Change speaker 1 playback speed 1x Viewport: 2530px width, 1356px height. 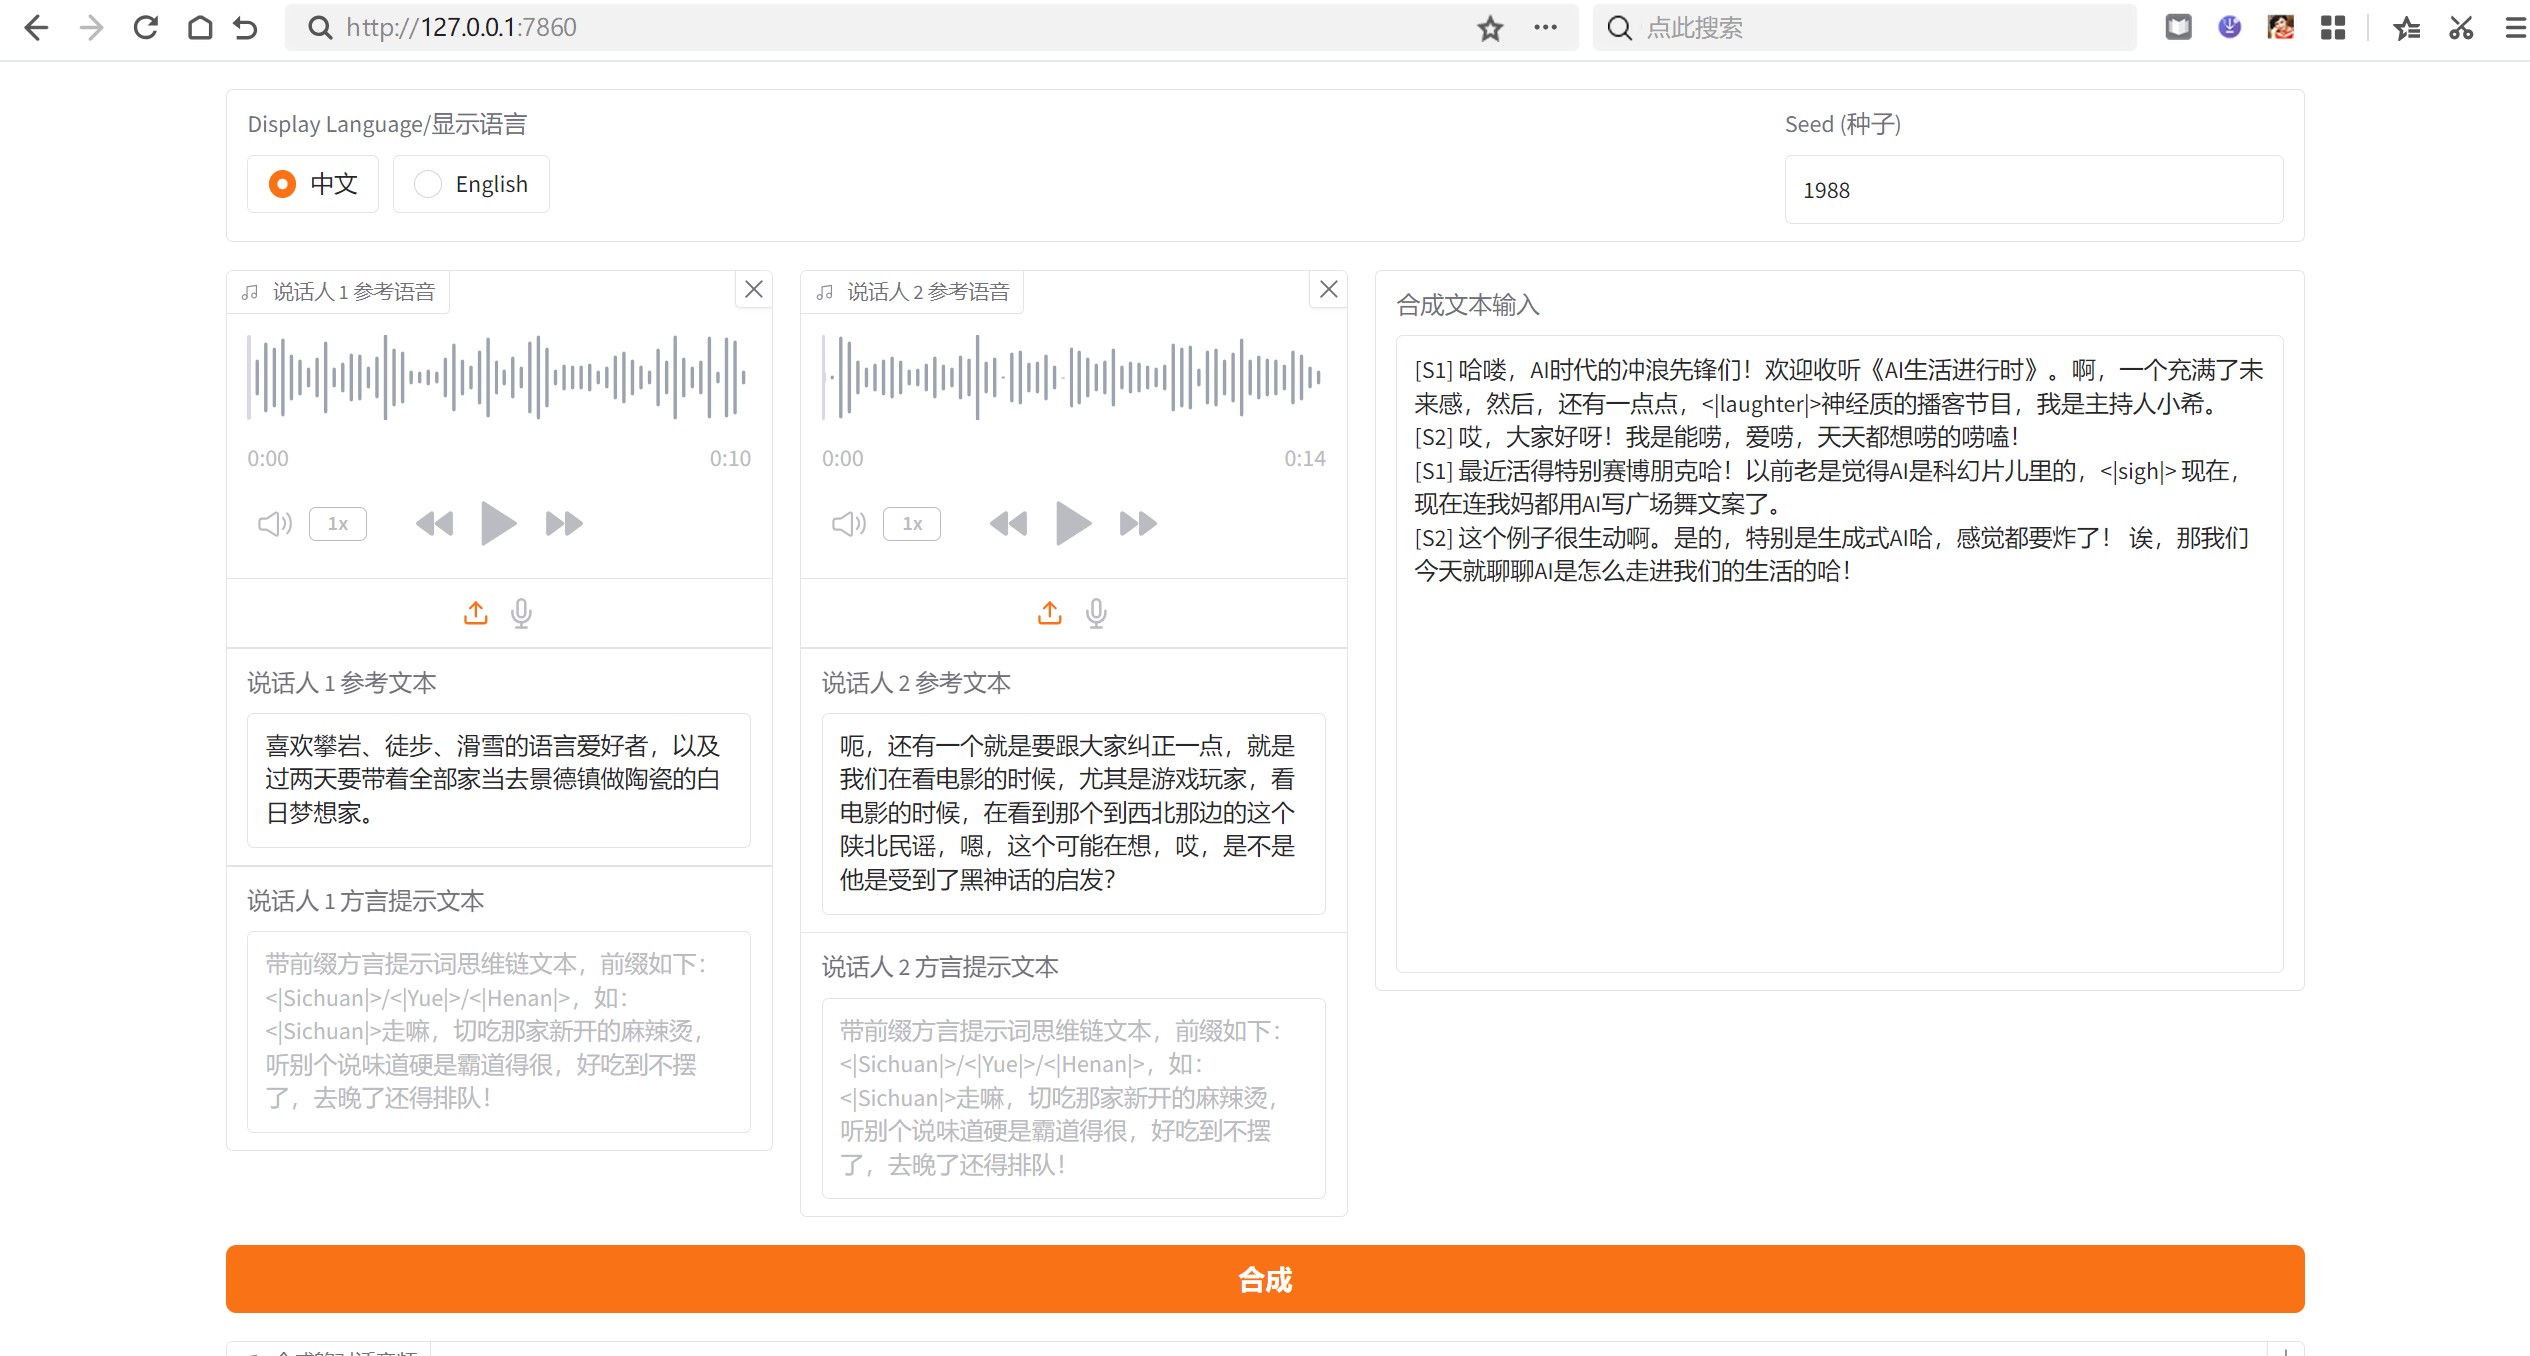[338, 523]
